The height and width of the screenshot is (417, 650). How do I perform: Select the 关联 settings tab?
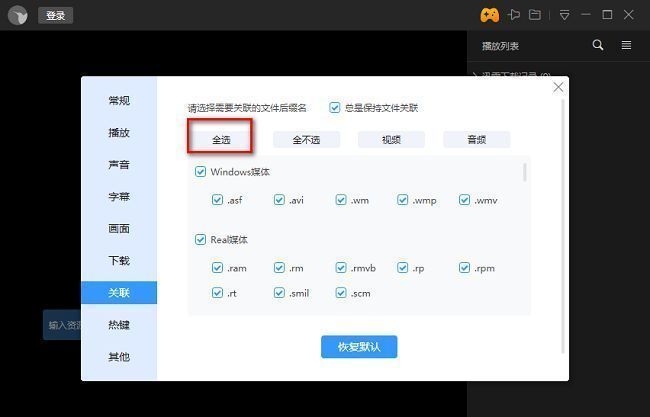(x=119, y=293)
